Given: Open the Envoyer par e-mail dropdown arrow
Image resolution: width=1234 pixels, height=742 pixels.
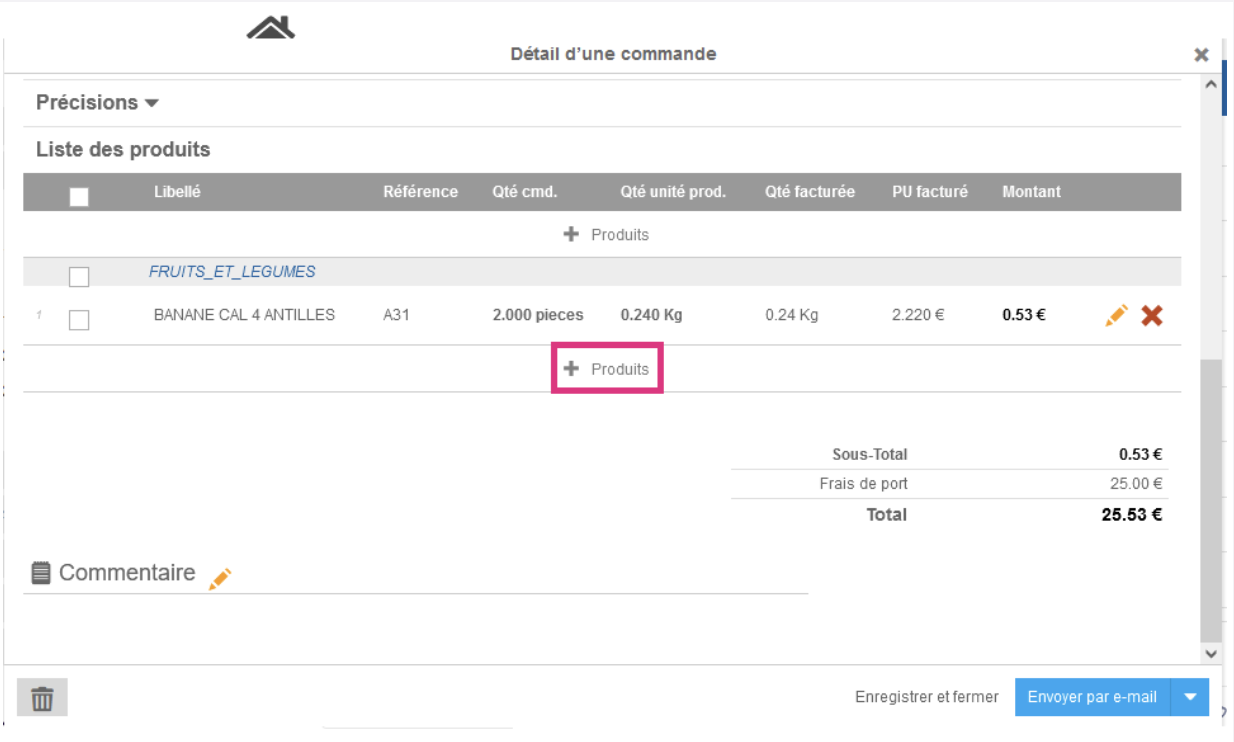Looking at the screenshot, I should coord(1190,698).
